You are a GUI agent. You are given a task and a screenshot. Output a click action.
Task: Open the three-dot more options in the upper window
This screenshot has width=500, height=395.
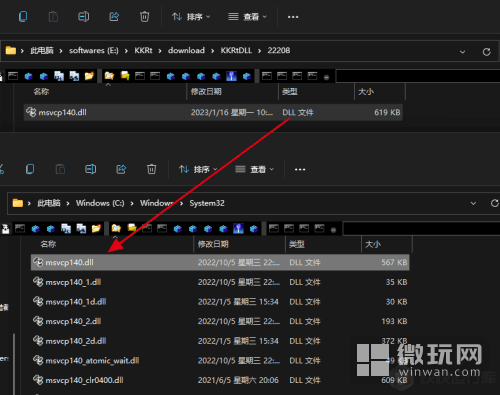[x=293, y=17]
